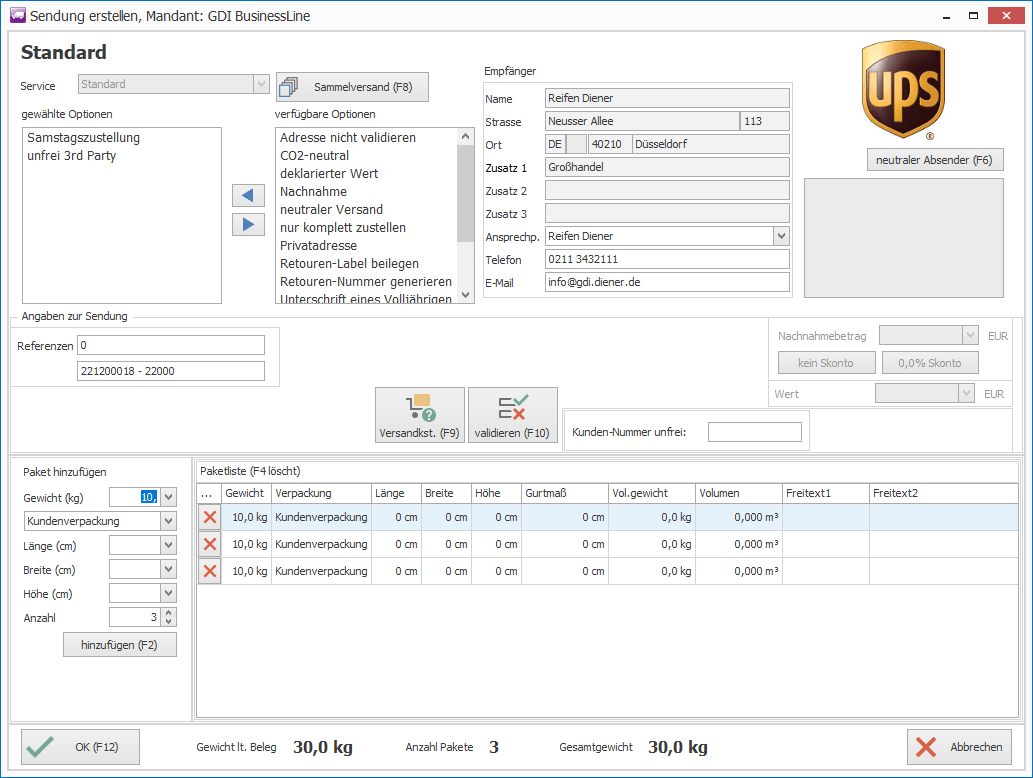Open Versandkst. (F9) shipping cost calculation
The width and height of the screenshot is (1033, 778).
[419, 415]
